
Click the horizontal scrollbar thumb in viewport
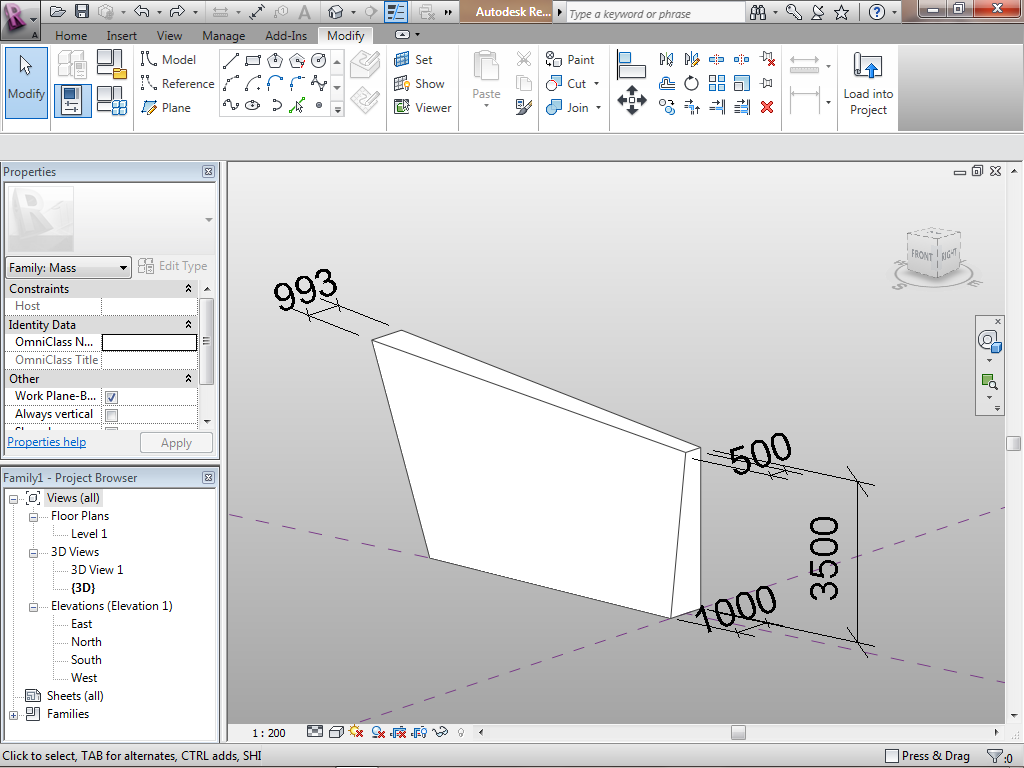738,733
